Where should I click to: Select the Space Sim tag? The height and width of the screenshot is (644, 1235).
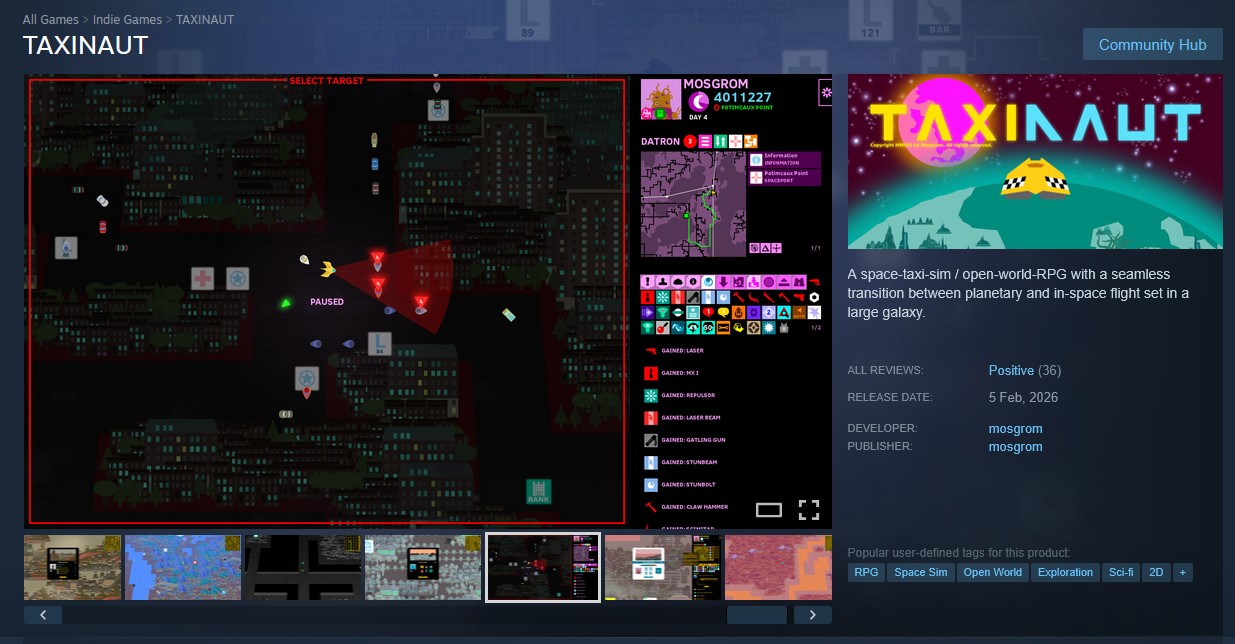click(x=920, y=573)
